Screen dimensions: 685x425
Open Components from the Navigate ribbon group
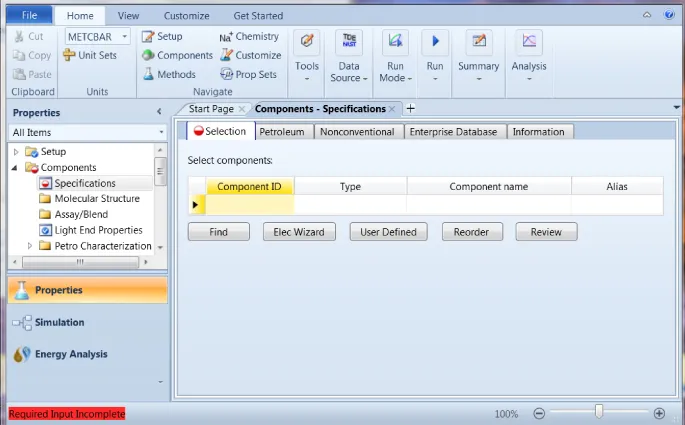148,55
